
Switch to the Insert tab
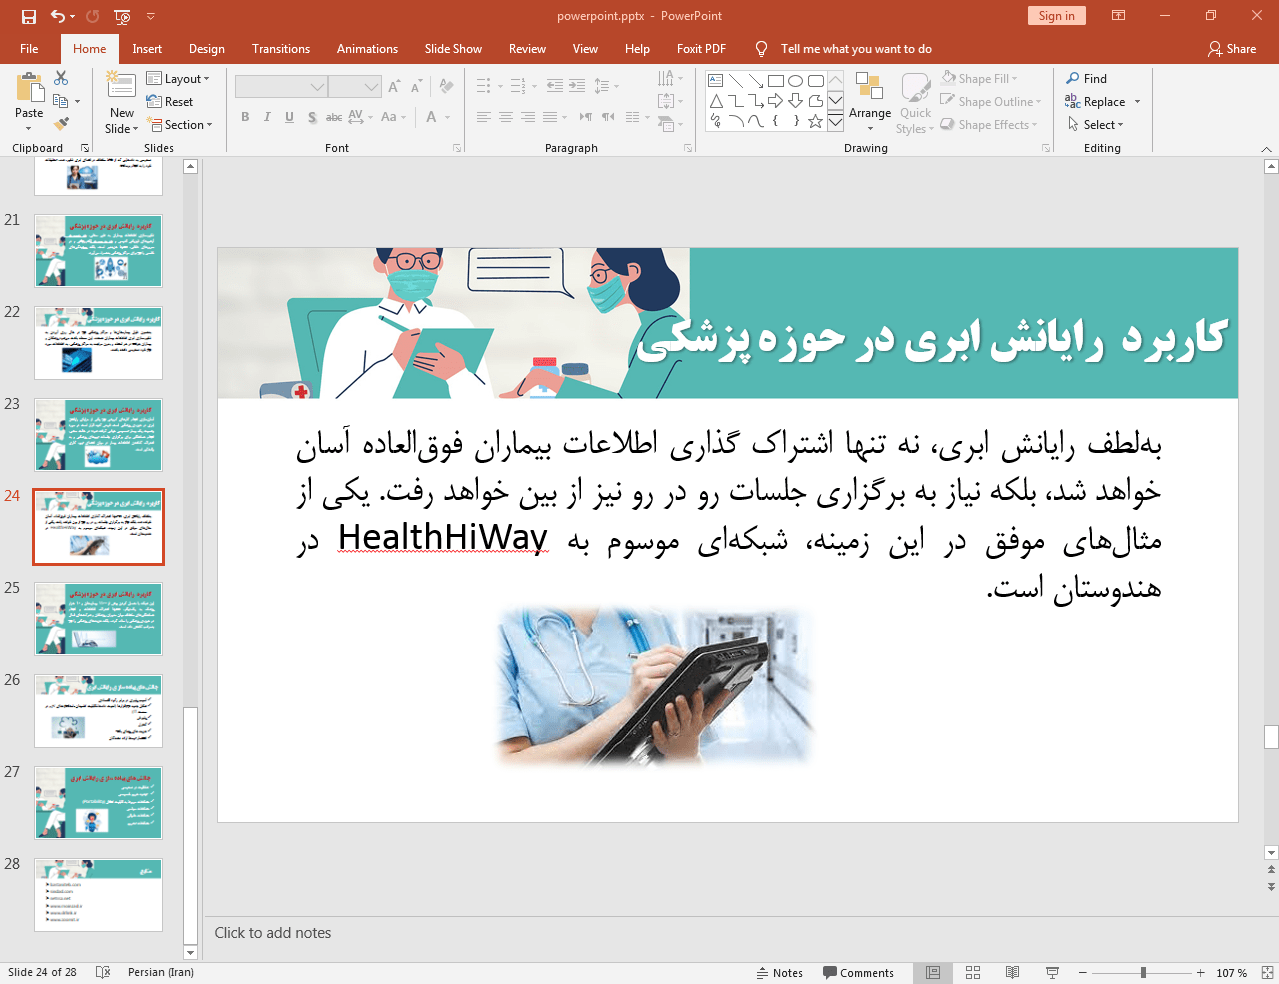147,49
